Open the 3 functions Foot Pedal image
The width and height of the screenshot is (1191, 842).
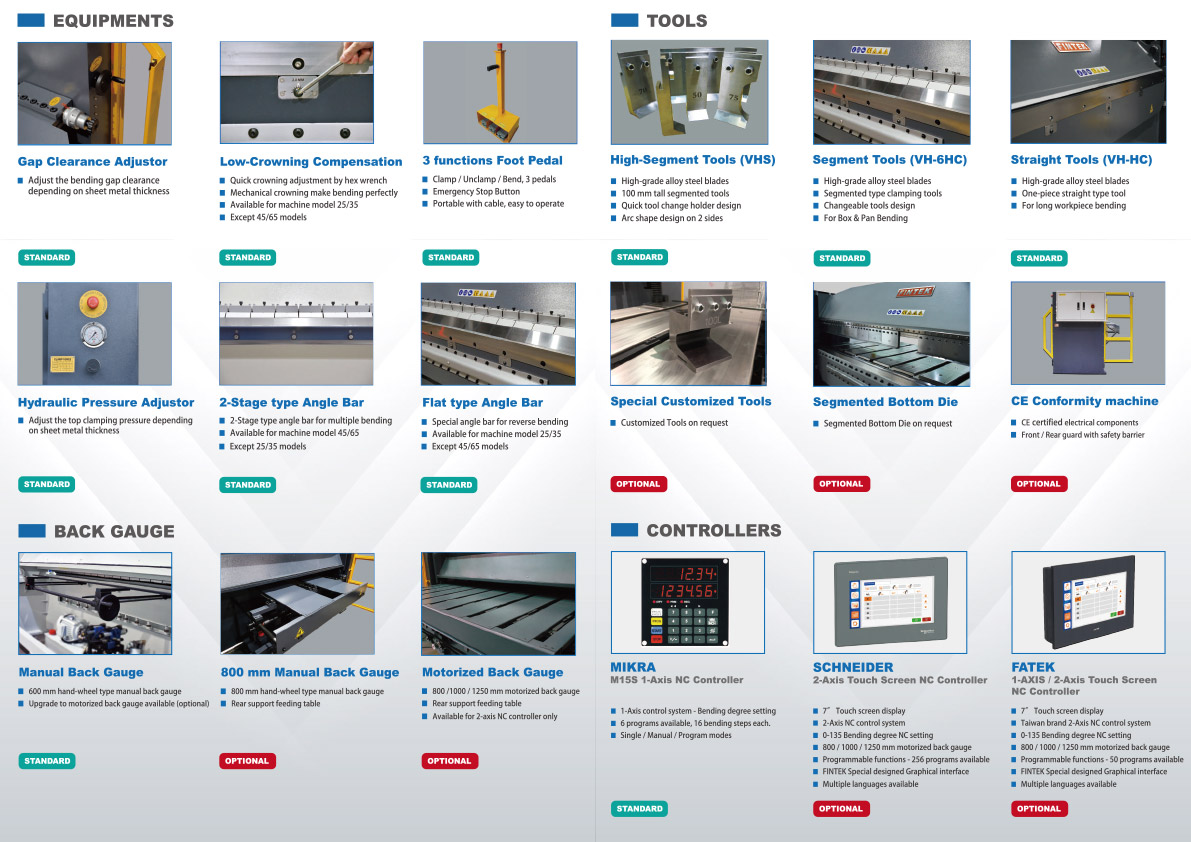point(499,93)
